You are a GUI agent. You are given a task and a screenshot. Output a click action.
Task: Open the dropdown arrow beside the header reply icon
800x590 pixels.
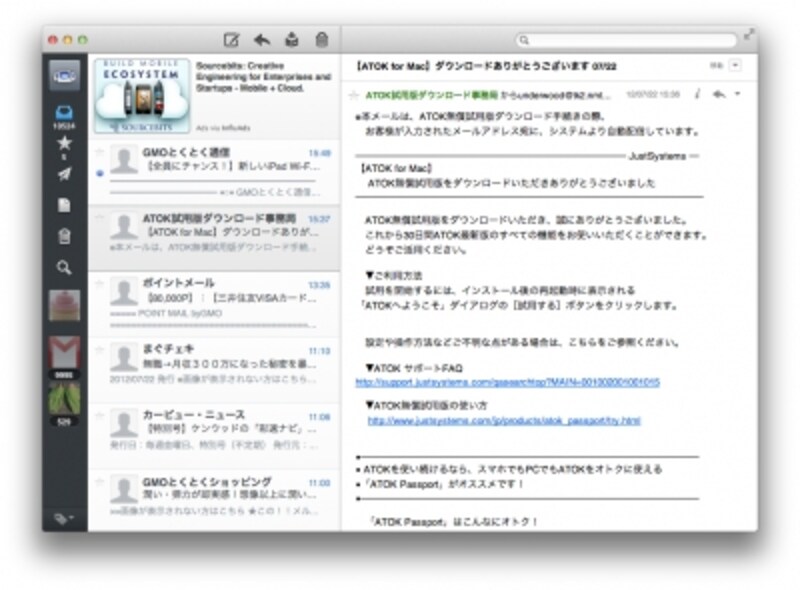click(737, 94)
